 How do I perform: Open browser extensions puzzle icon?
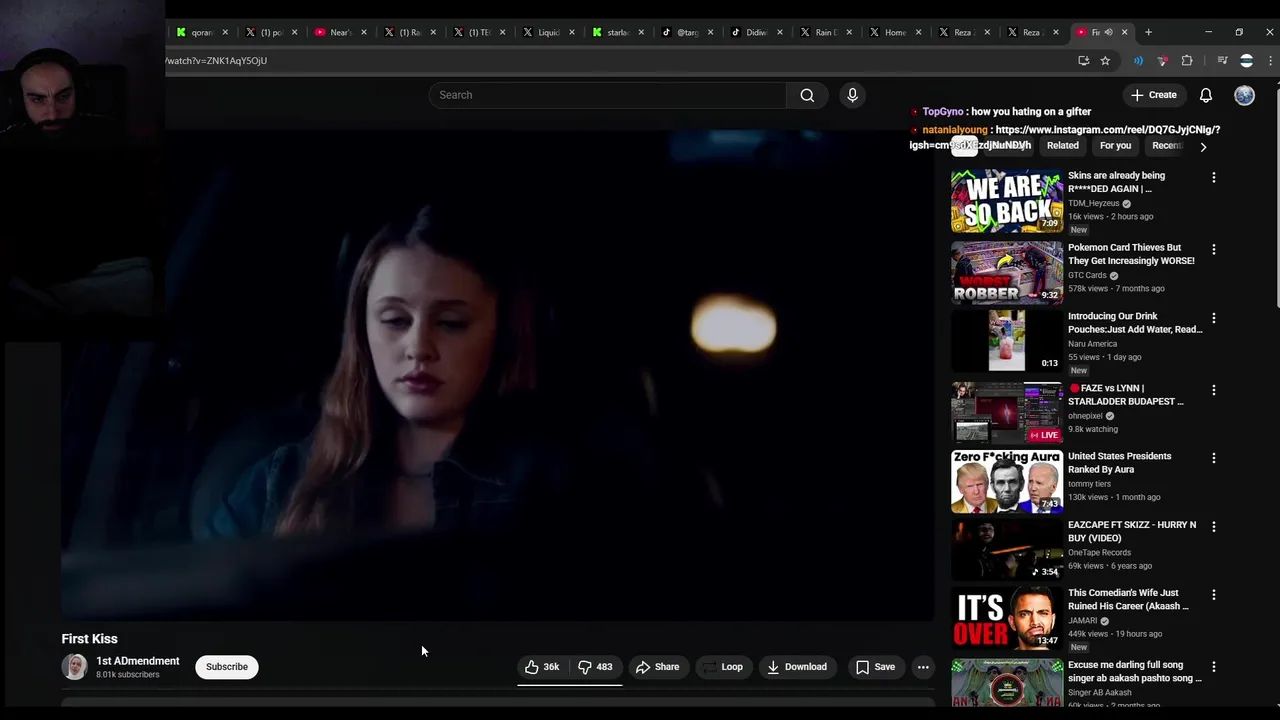[x=1187, y=61]
